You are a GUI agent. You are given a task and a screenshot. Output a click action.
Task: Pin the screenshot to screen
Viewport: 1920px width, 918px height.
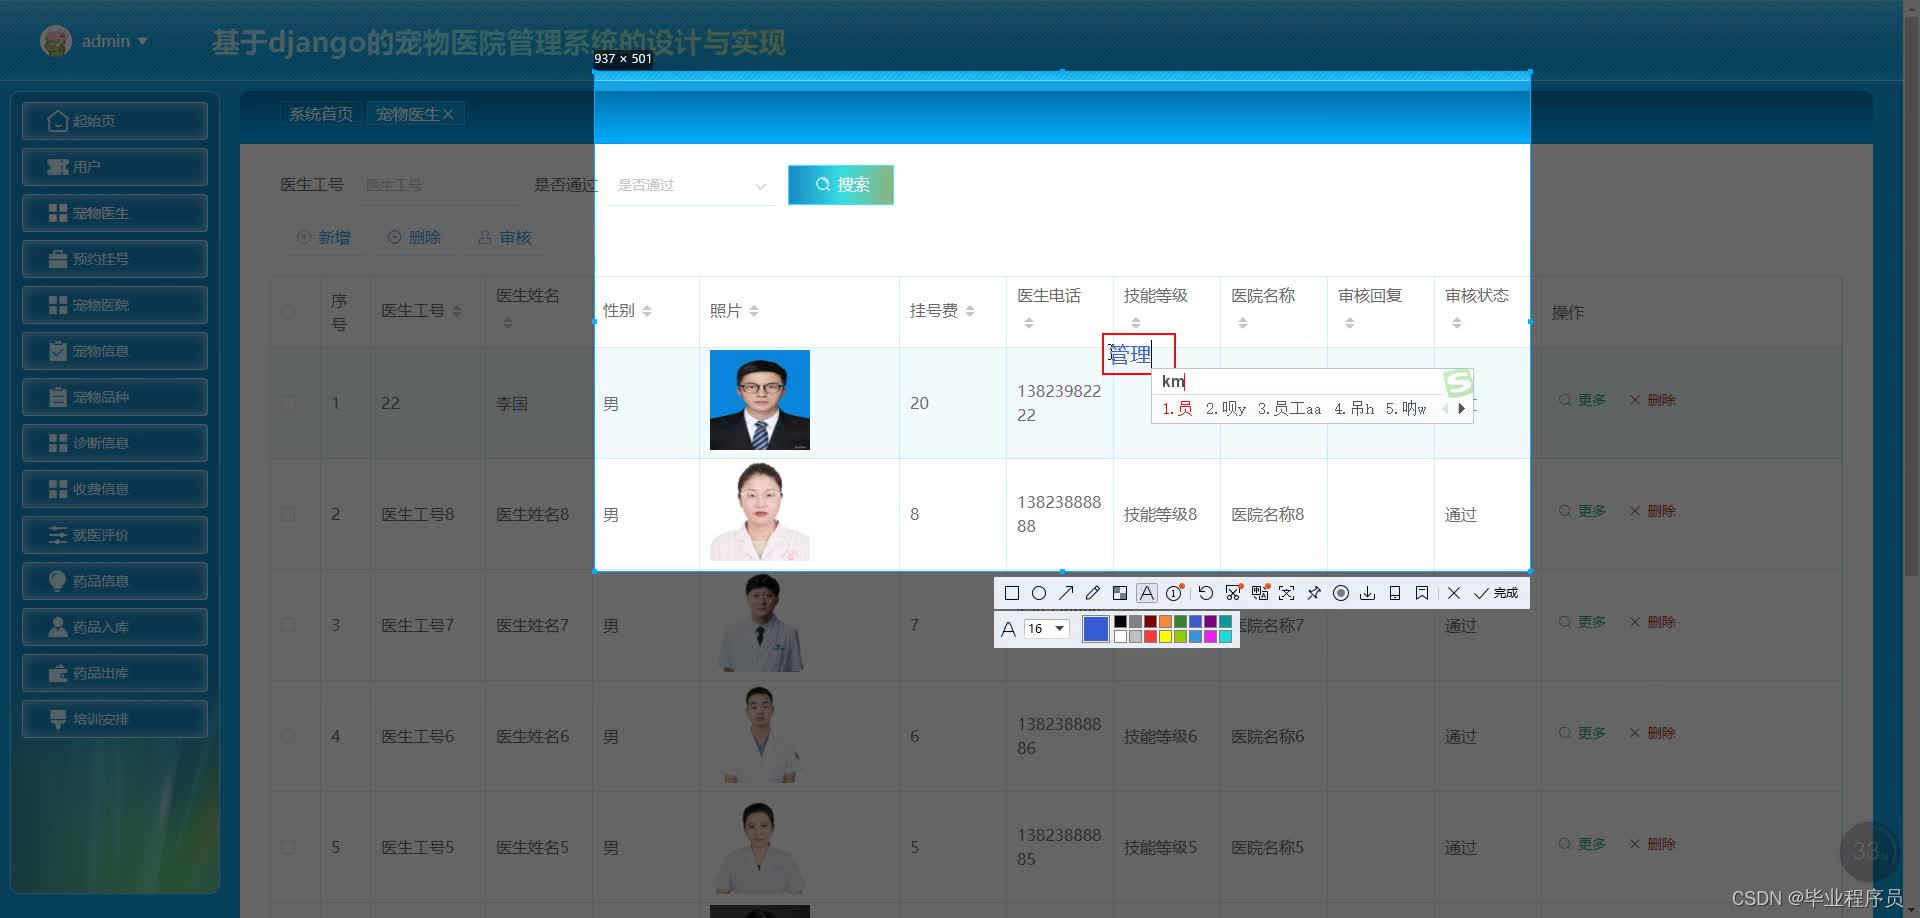[1314, 593]
